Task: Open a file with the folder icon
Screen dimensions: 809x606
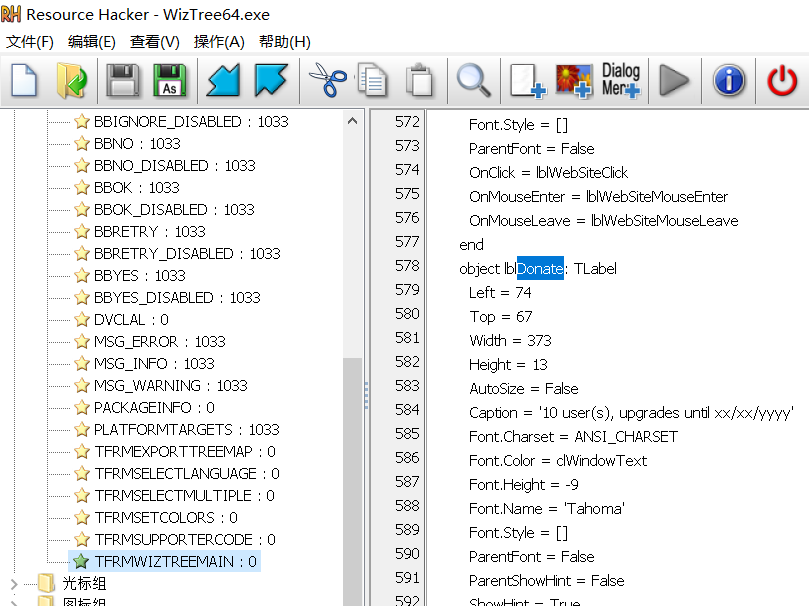Action: pos(72,80)
